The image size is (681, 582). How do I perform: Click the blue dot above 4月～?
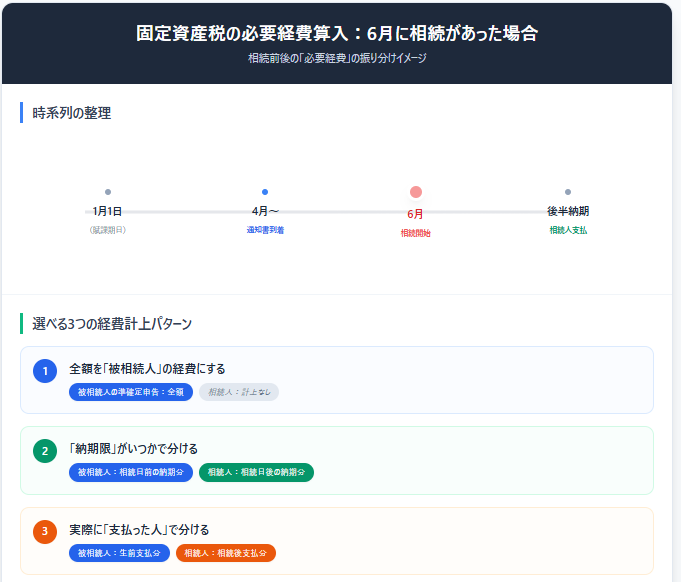pos(265,192)
